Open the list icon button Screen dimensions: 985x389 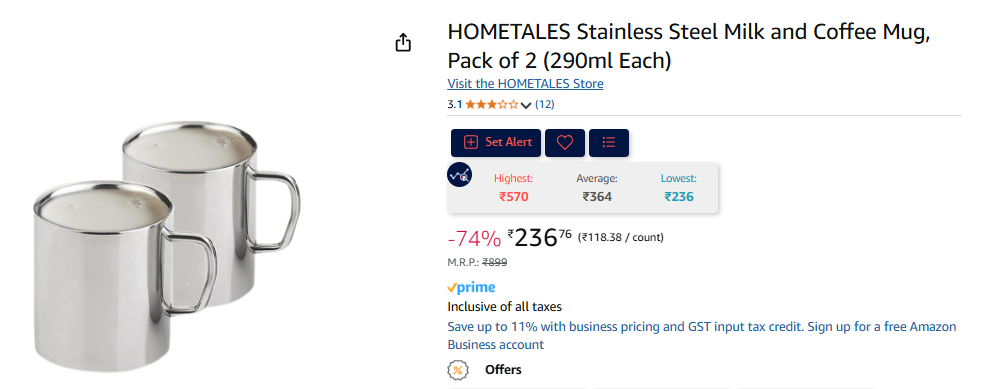coord(608,143)
